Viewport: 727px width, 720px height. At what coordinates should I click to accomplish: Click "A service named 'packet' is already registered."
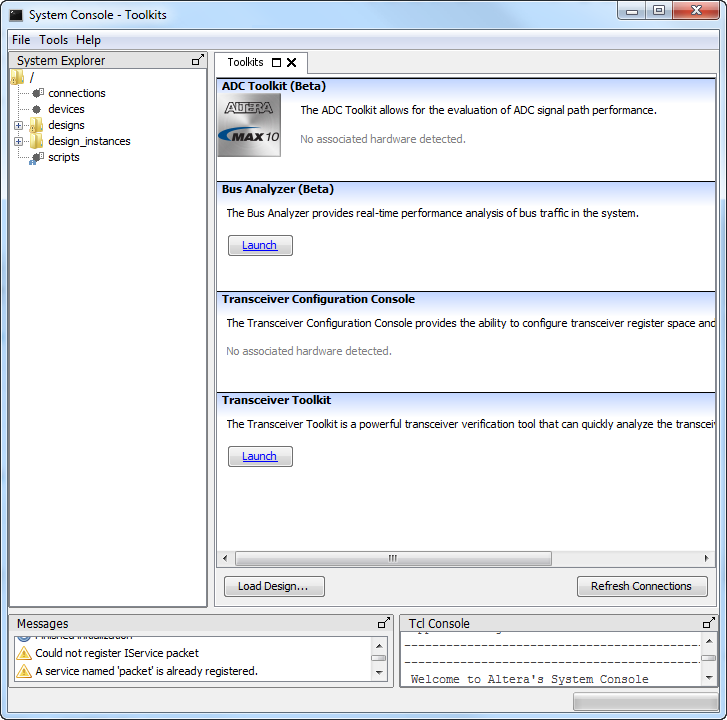point(146,671)
